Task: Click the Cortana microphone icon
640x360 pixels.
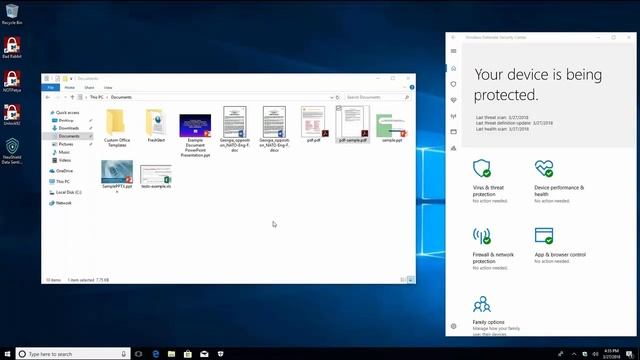Action: coord(124,354)
